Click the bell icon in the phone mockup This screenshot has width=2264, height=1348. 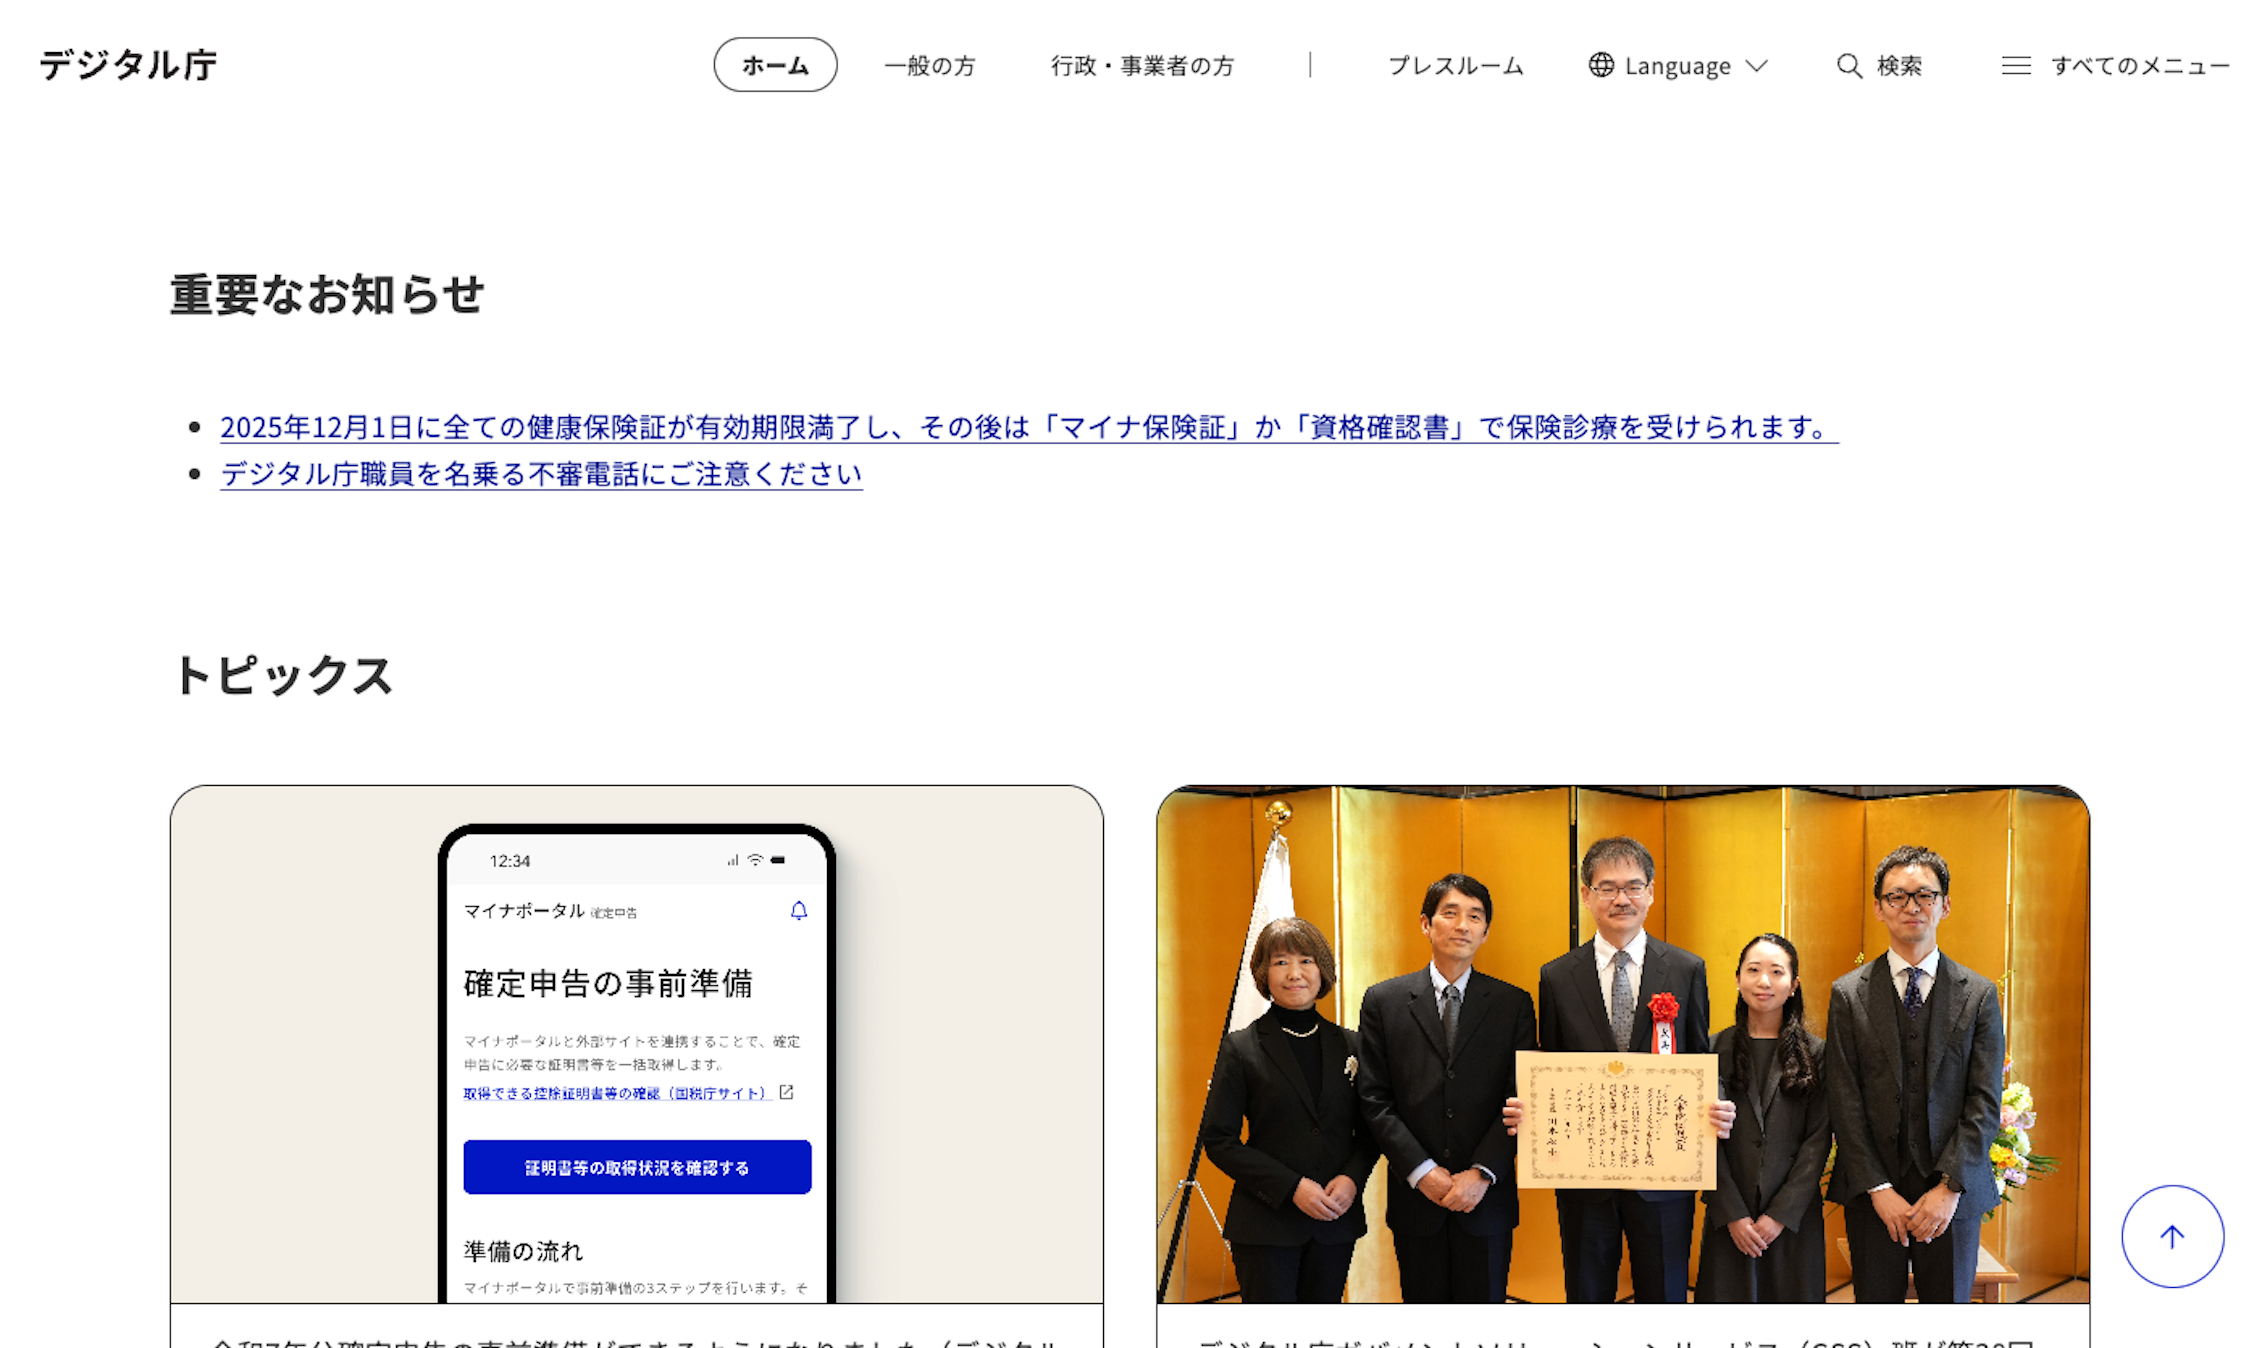799,910
